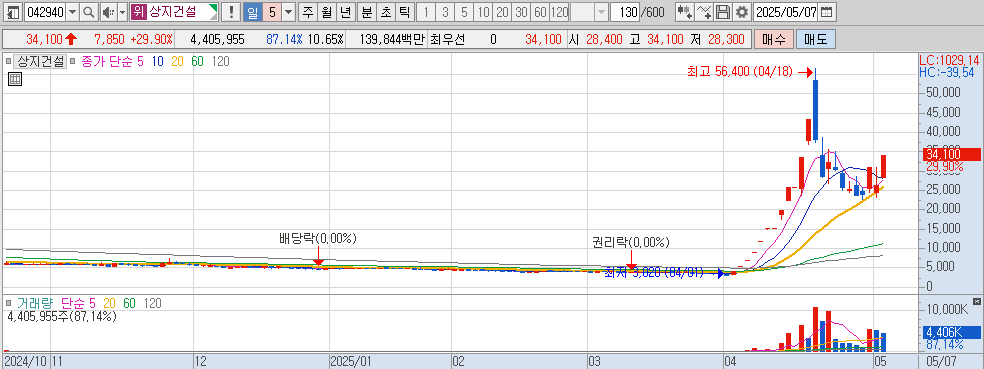Screen dimensions: 984x369
Task: Click the add candlestick chart icon
Action: point(685,11)
